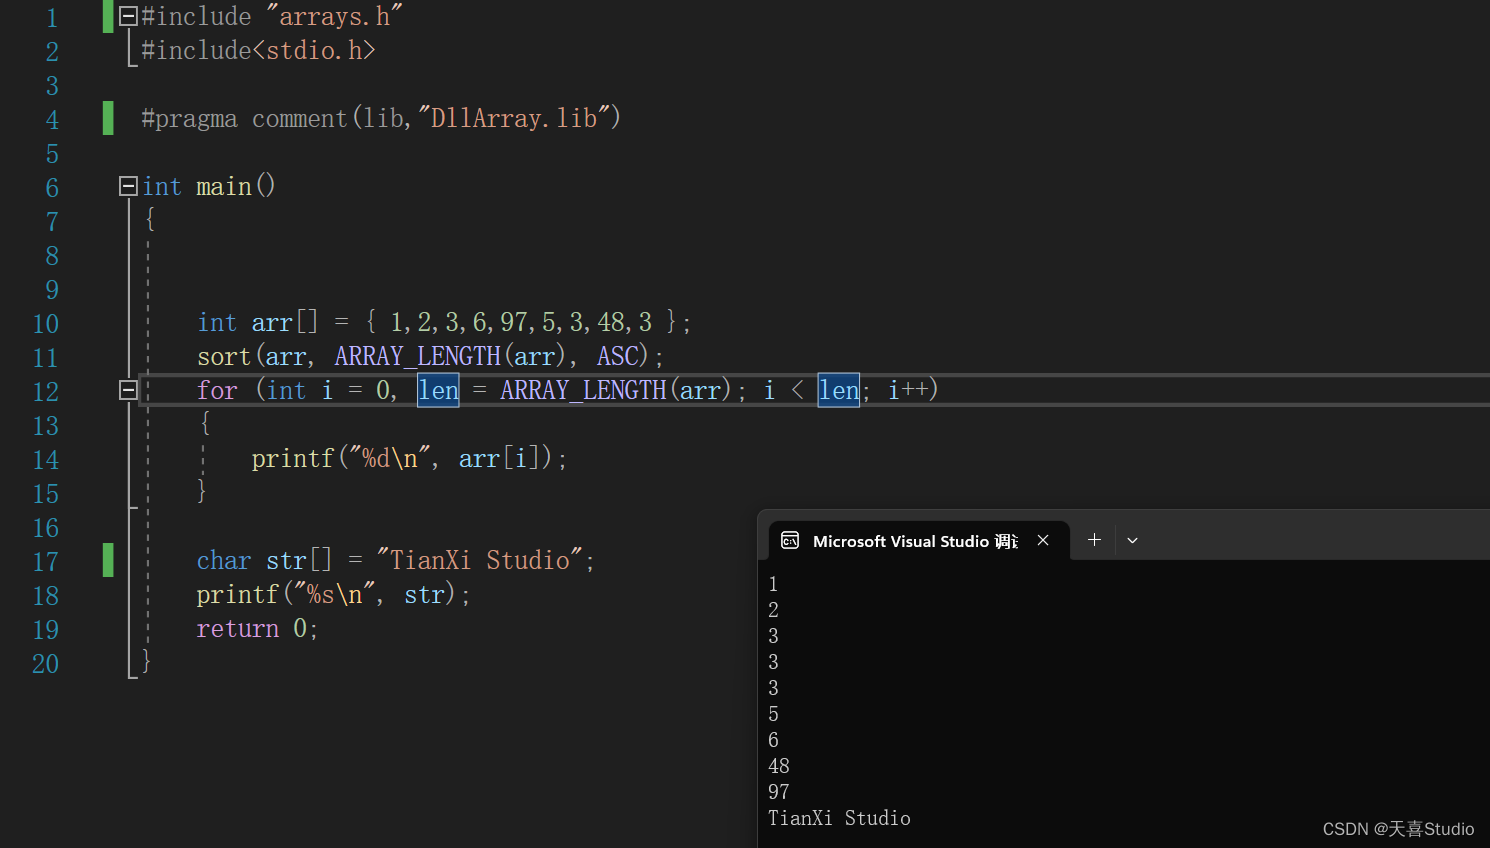Click the return 0 statement
Screen dimensions: 1490x848
point(257,628)
